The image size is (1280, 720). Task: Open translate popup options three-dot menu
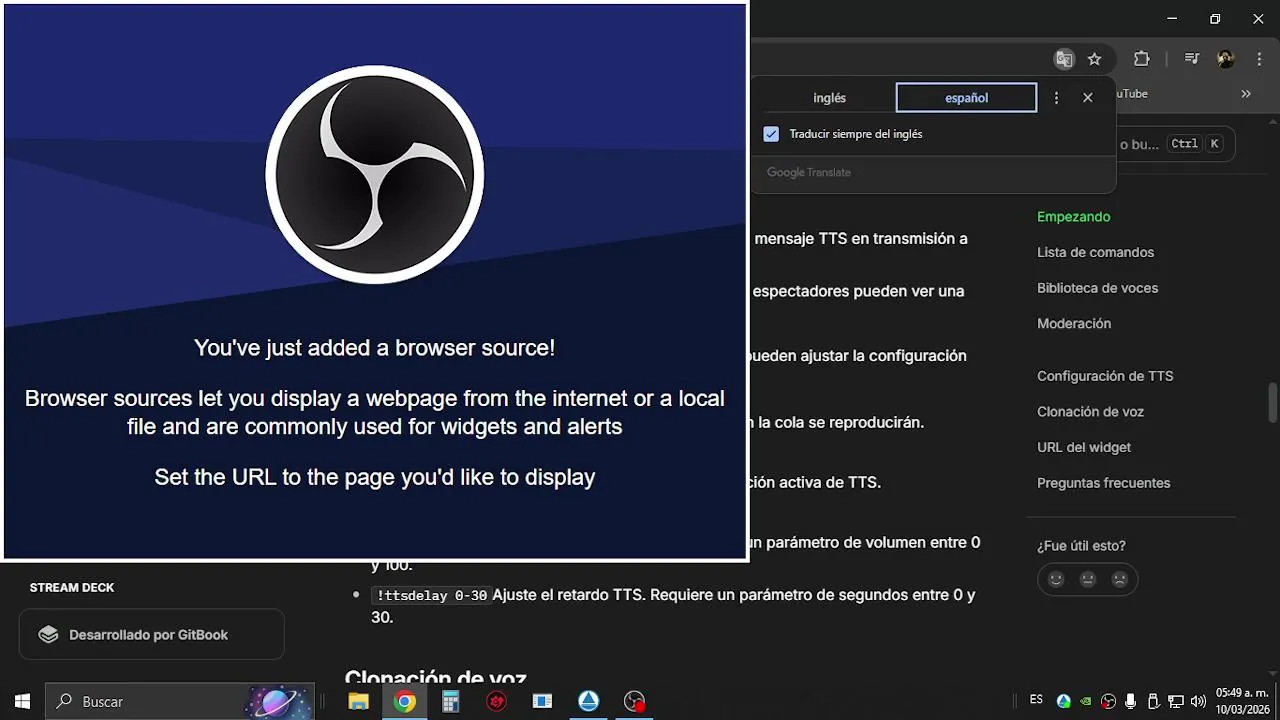[x=1057, y=98]
